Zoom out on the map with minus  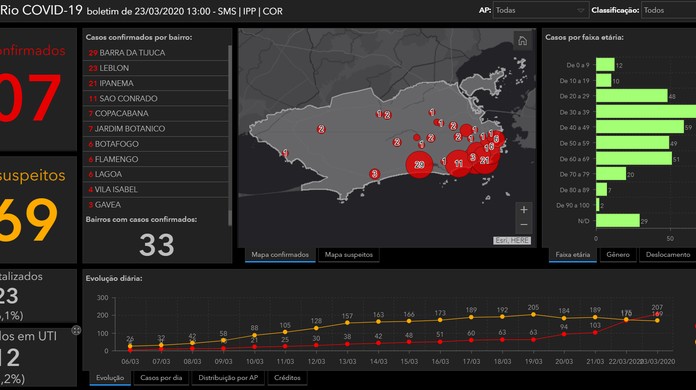tap(524, 225)
